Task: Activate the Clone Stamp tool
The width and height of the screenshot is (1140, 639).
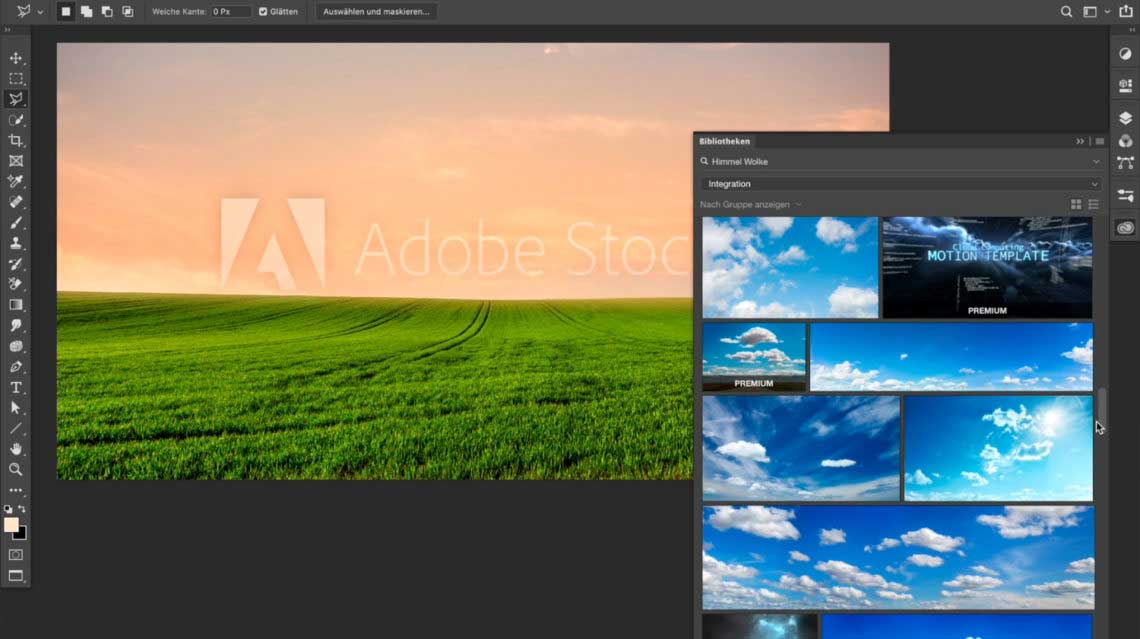Action: point(16,243)
